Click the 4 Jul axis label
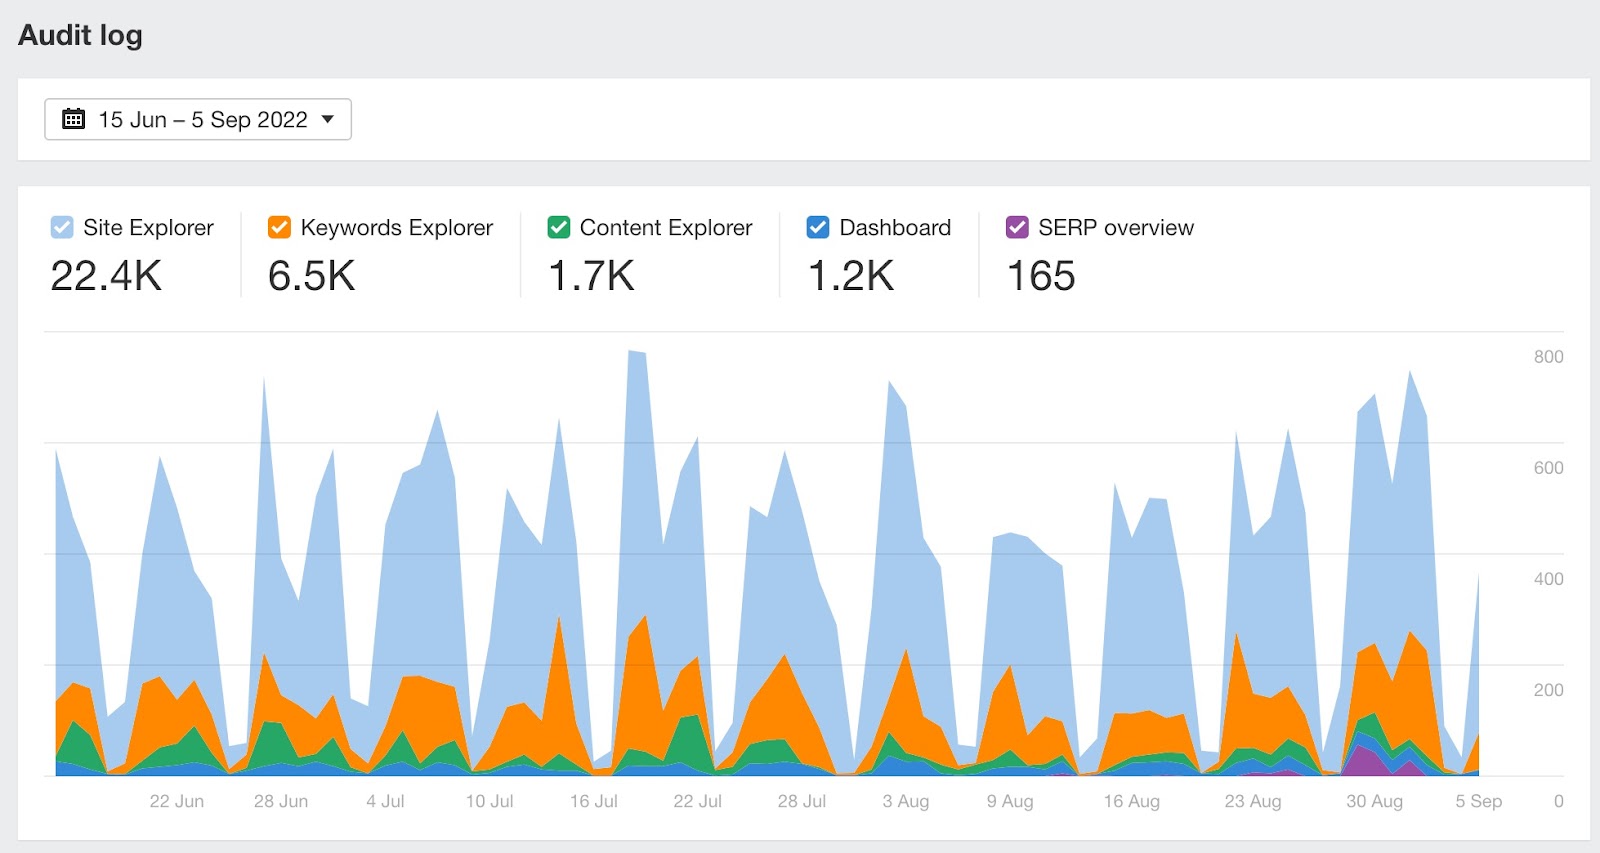This screenshot has height=853, width=1600. [385, 801]
